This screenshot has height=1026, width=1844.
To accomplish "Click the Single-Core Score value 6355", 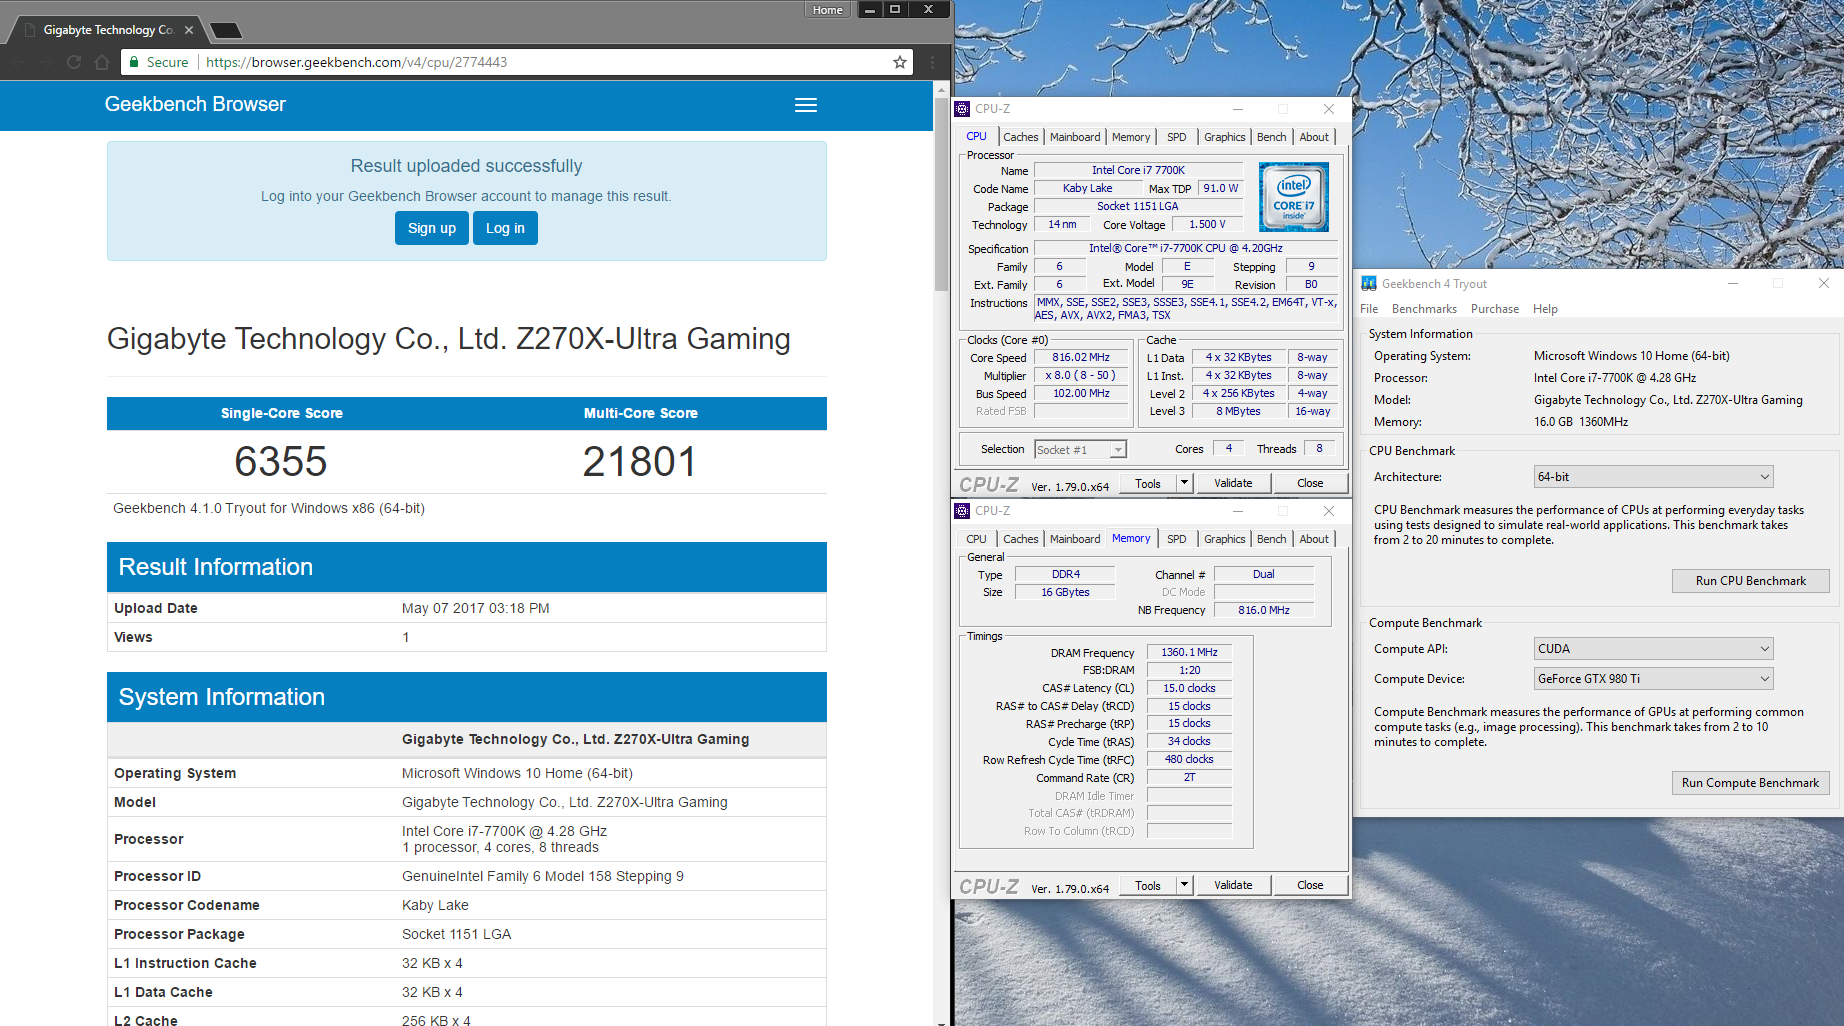I will coord(281,462).
